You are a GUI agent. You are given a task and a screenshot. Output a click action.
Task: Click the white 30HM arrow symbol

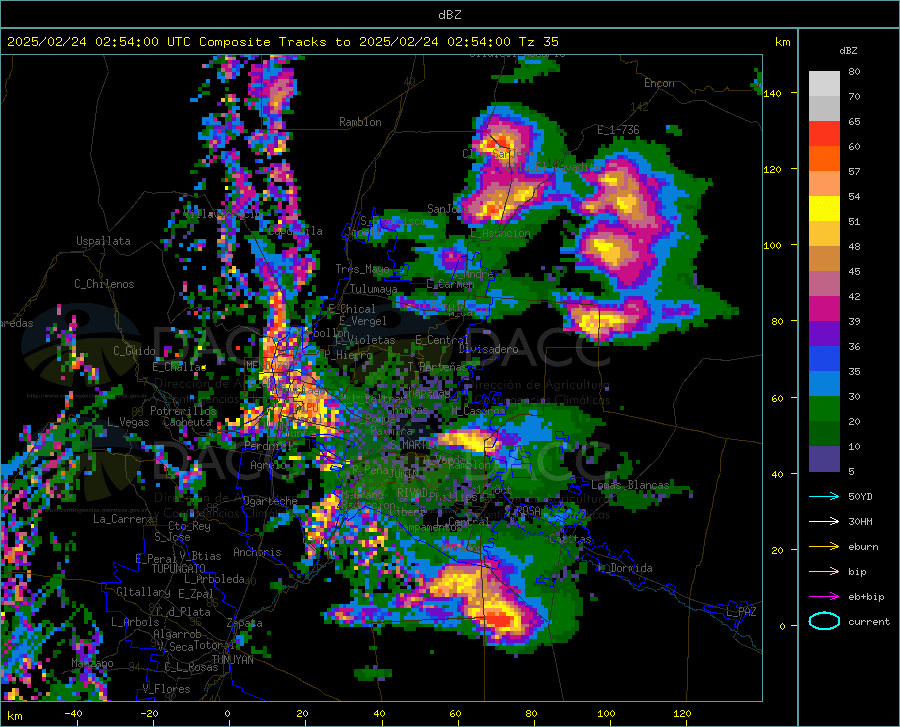point(824,522)
